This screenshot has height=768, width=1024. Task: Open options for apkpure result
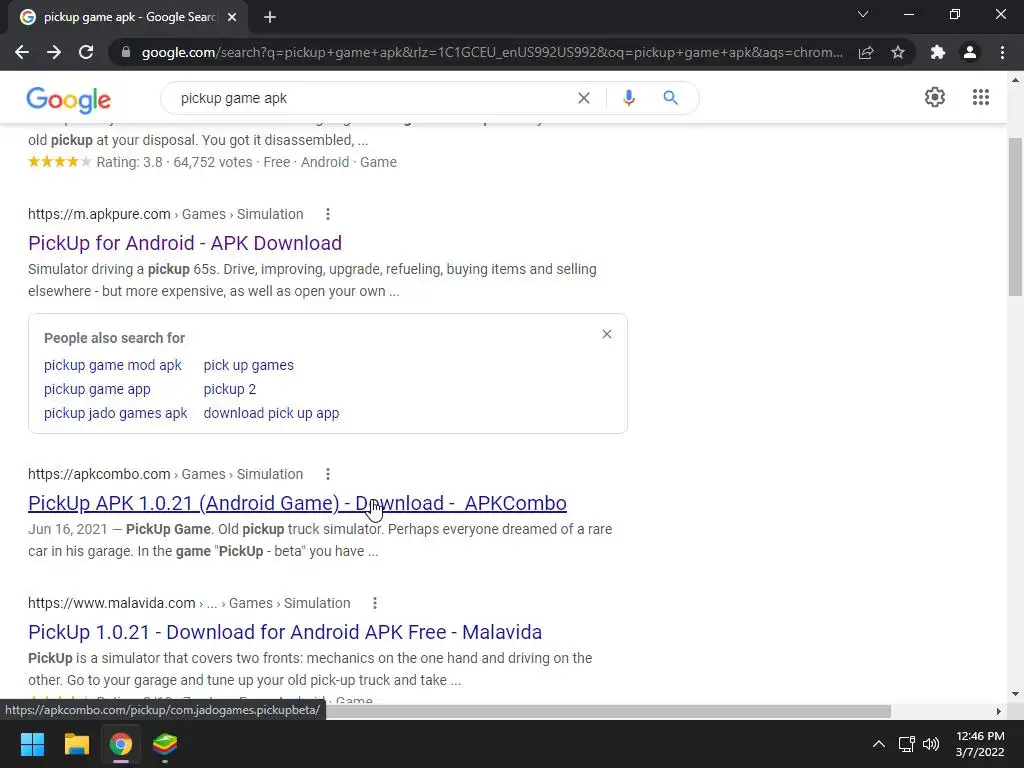click(328, 214)
